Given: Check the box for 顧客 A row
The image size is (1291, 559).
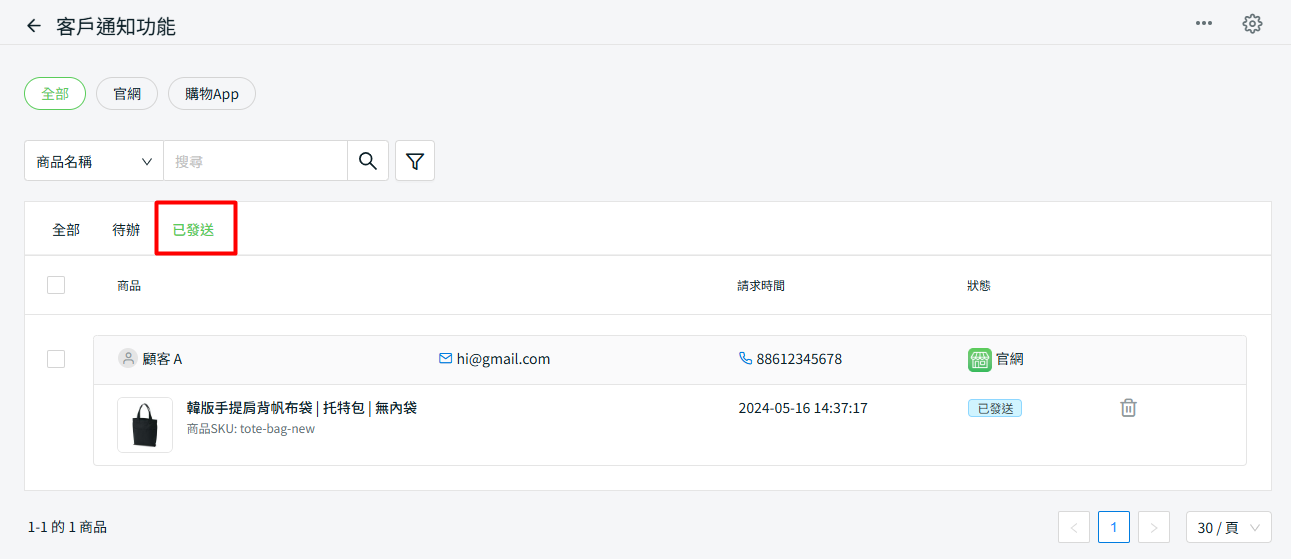Looking at the screenshot, I should point(56,359).
